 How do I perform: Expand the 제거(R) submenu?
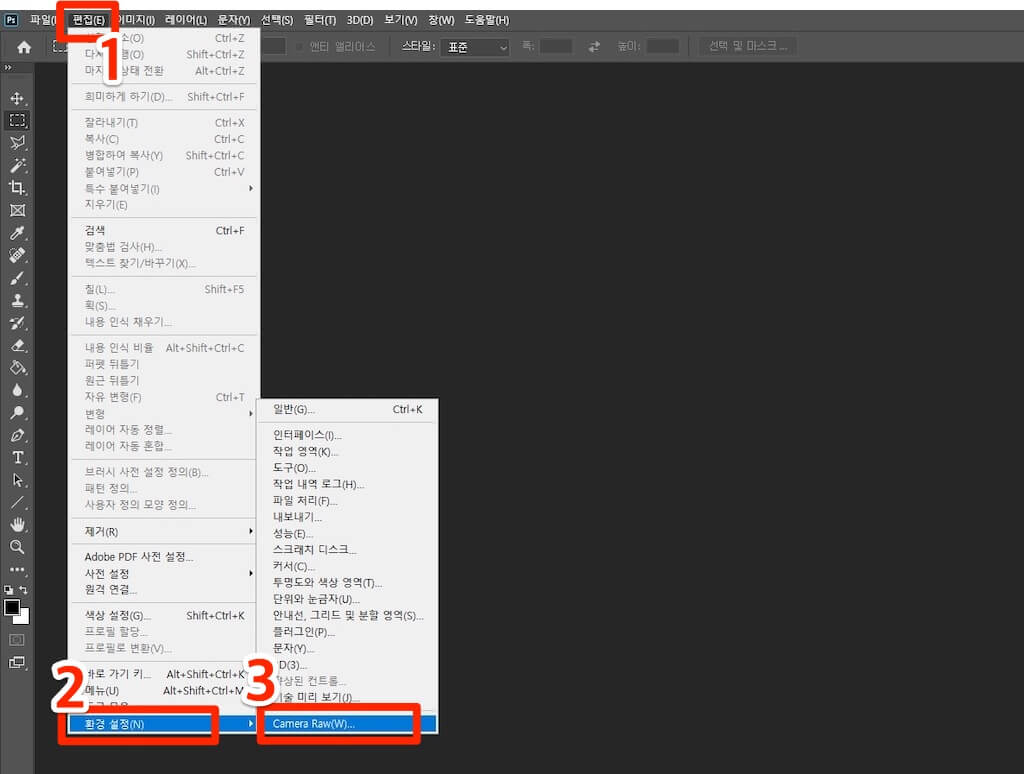pos(163,532)
